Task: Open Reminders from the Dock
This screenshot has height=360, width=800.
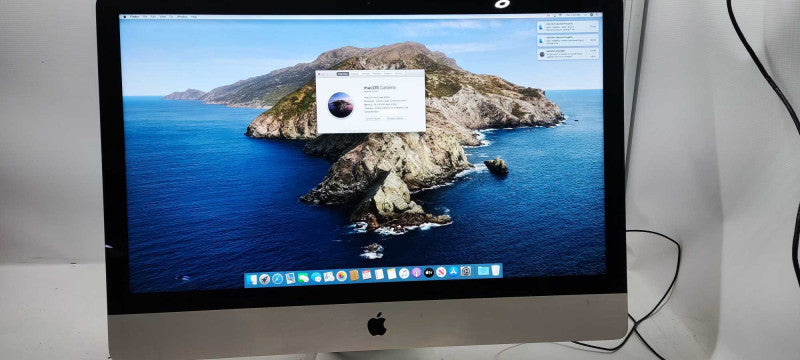Action: [x=379, y=275]
